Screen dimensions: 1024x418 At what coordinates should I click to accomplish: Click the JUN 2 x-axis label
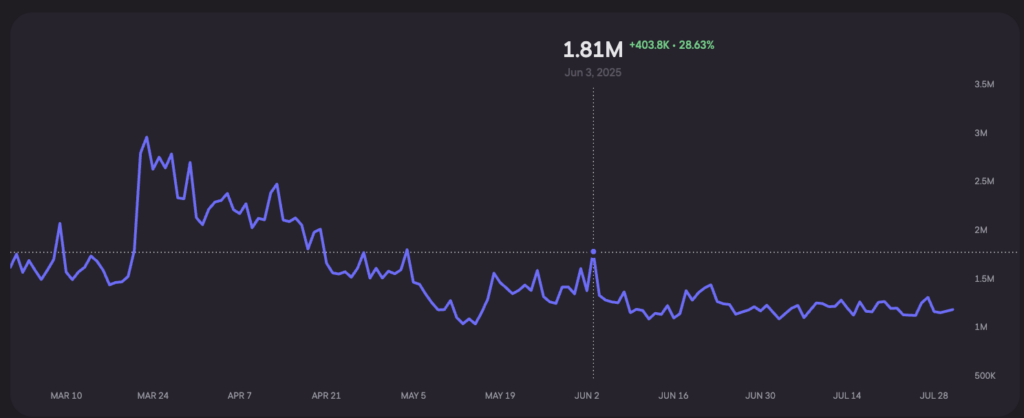[x=588, y=396]
